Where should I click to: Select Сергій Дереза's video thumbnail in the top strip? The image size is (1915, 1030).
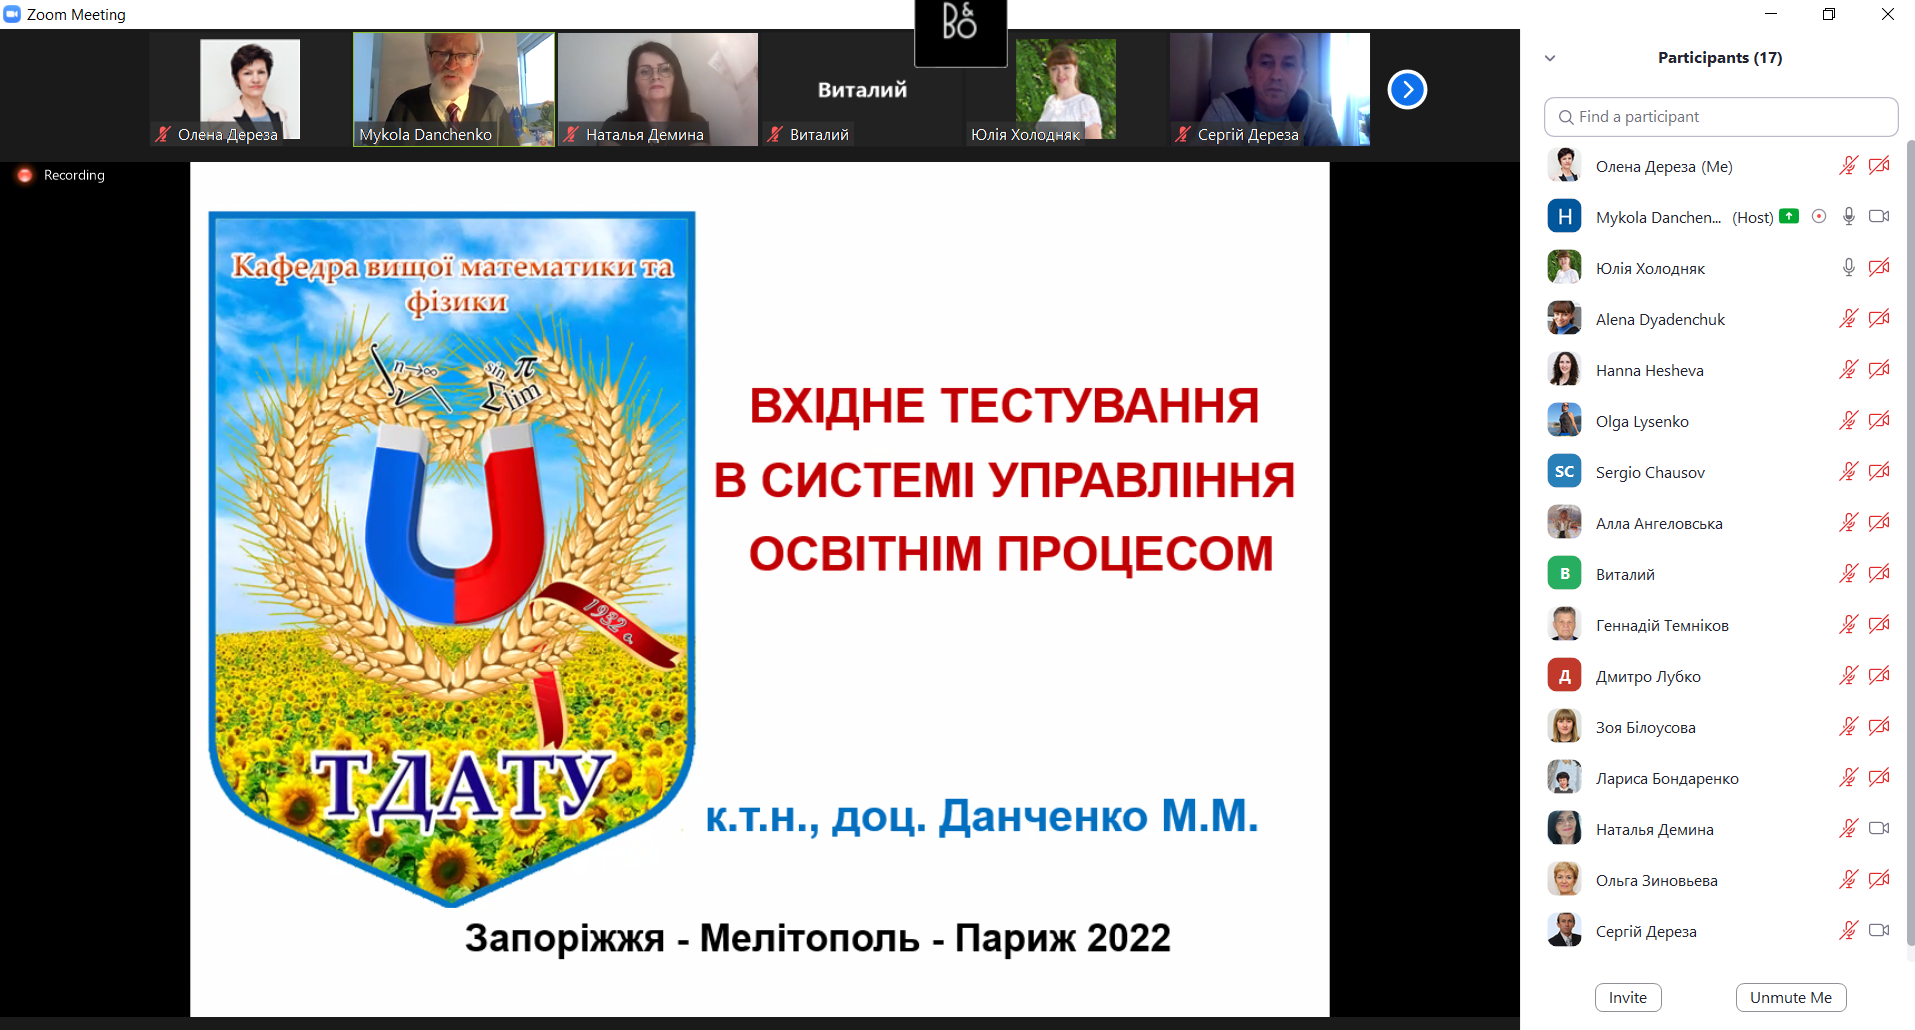coord(1270,90)
